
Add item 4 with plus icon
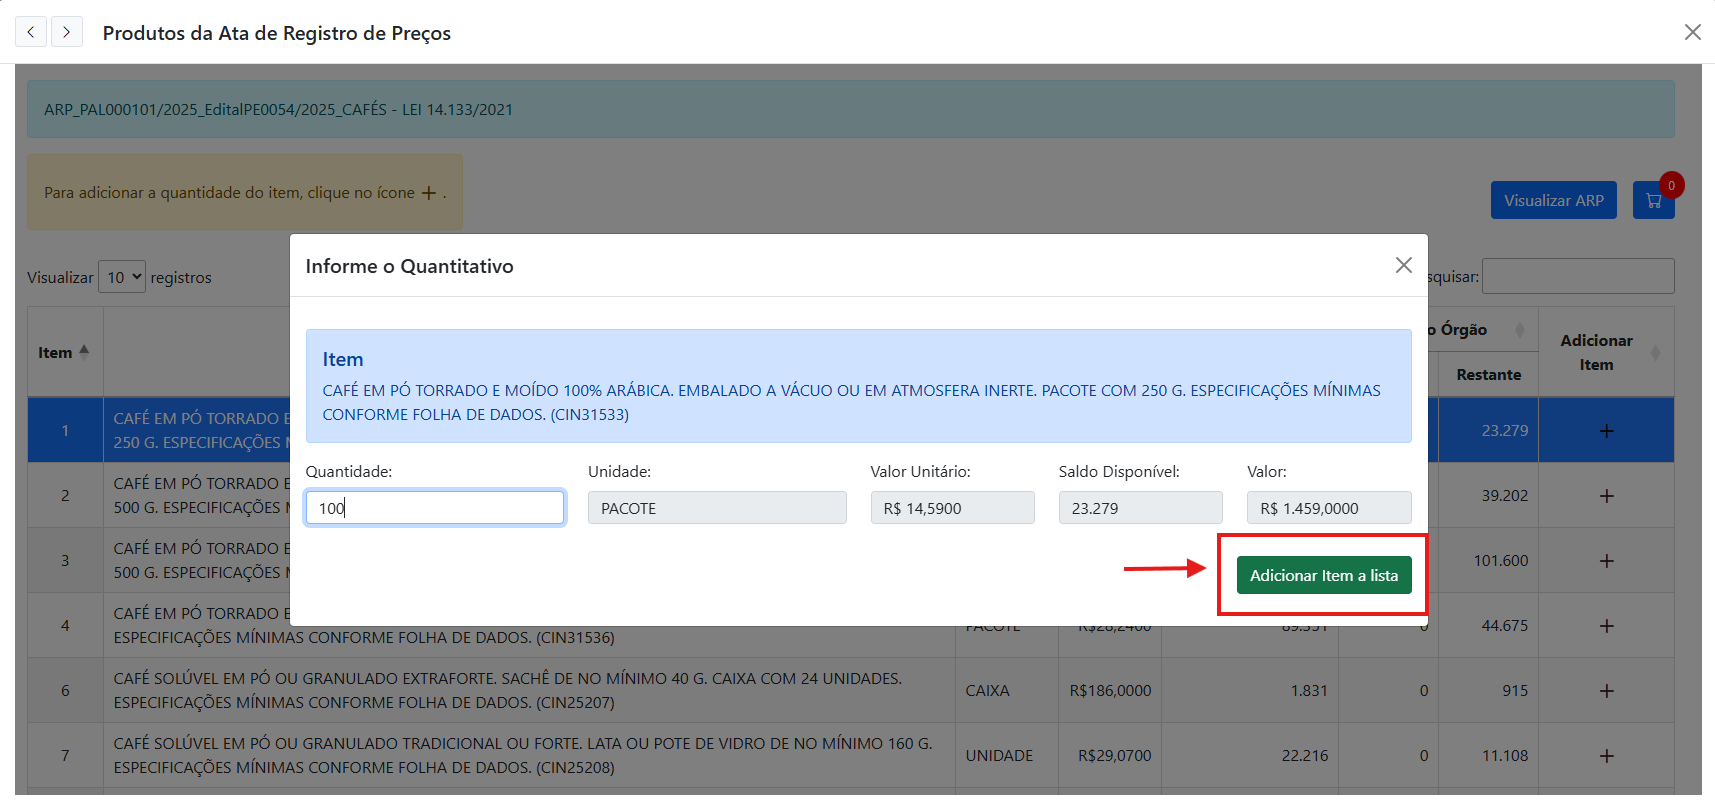tap(1606, 626)
